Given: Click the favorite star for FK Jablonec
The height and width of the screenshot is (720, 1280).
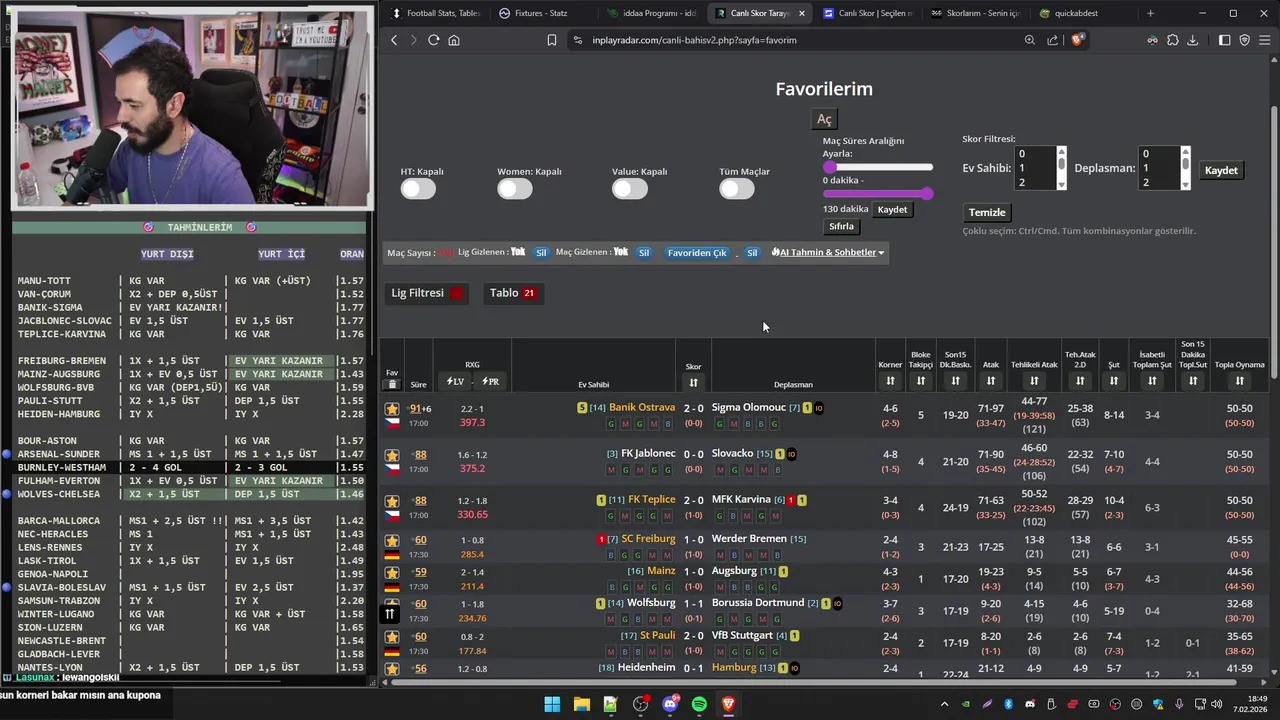Looking at the screenshot, I should 392,455.
